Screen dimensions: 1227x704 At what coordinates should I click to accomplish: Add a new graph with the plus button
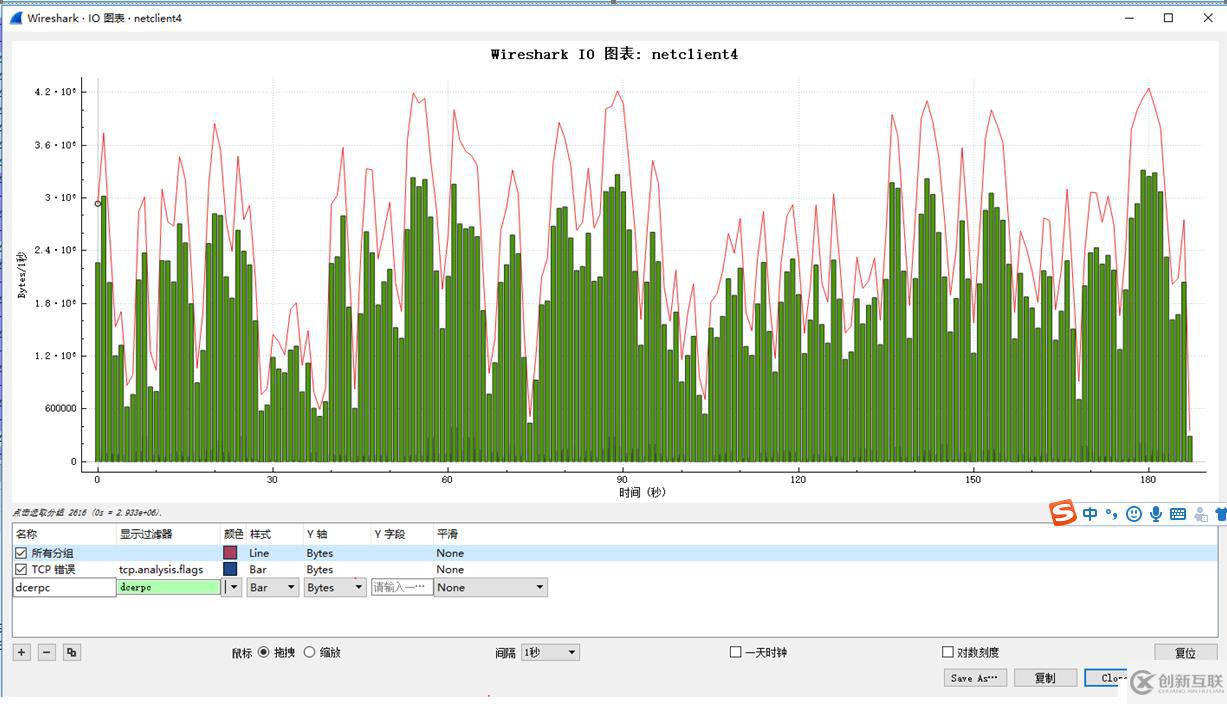[21, 652]
